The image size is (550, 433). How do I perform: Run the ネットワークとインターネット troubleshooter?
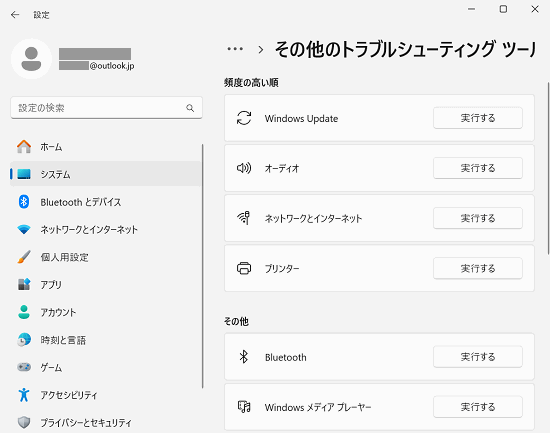pyautogui.click(x=478, y=218)
